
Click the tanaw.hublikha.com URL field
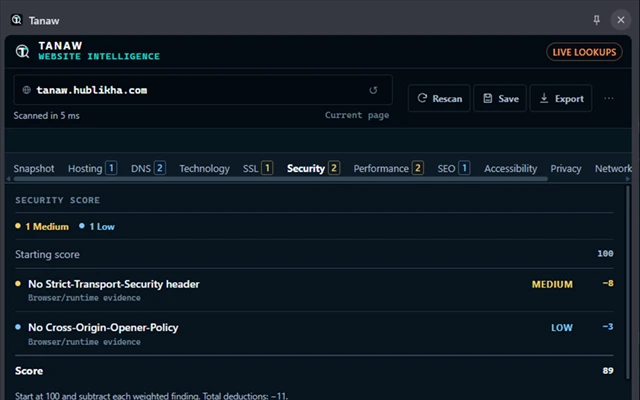[x=203, y=90]
